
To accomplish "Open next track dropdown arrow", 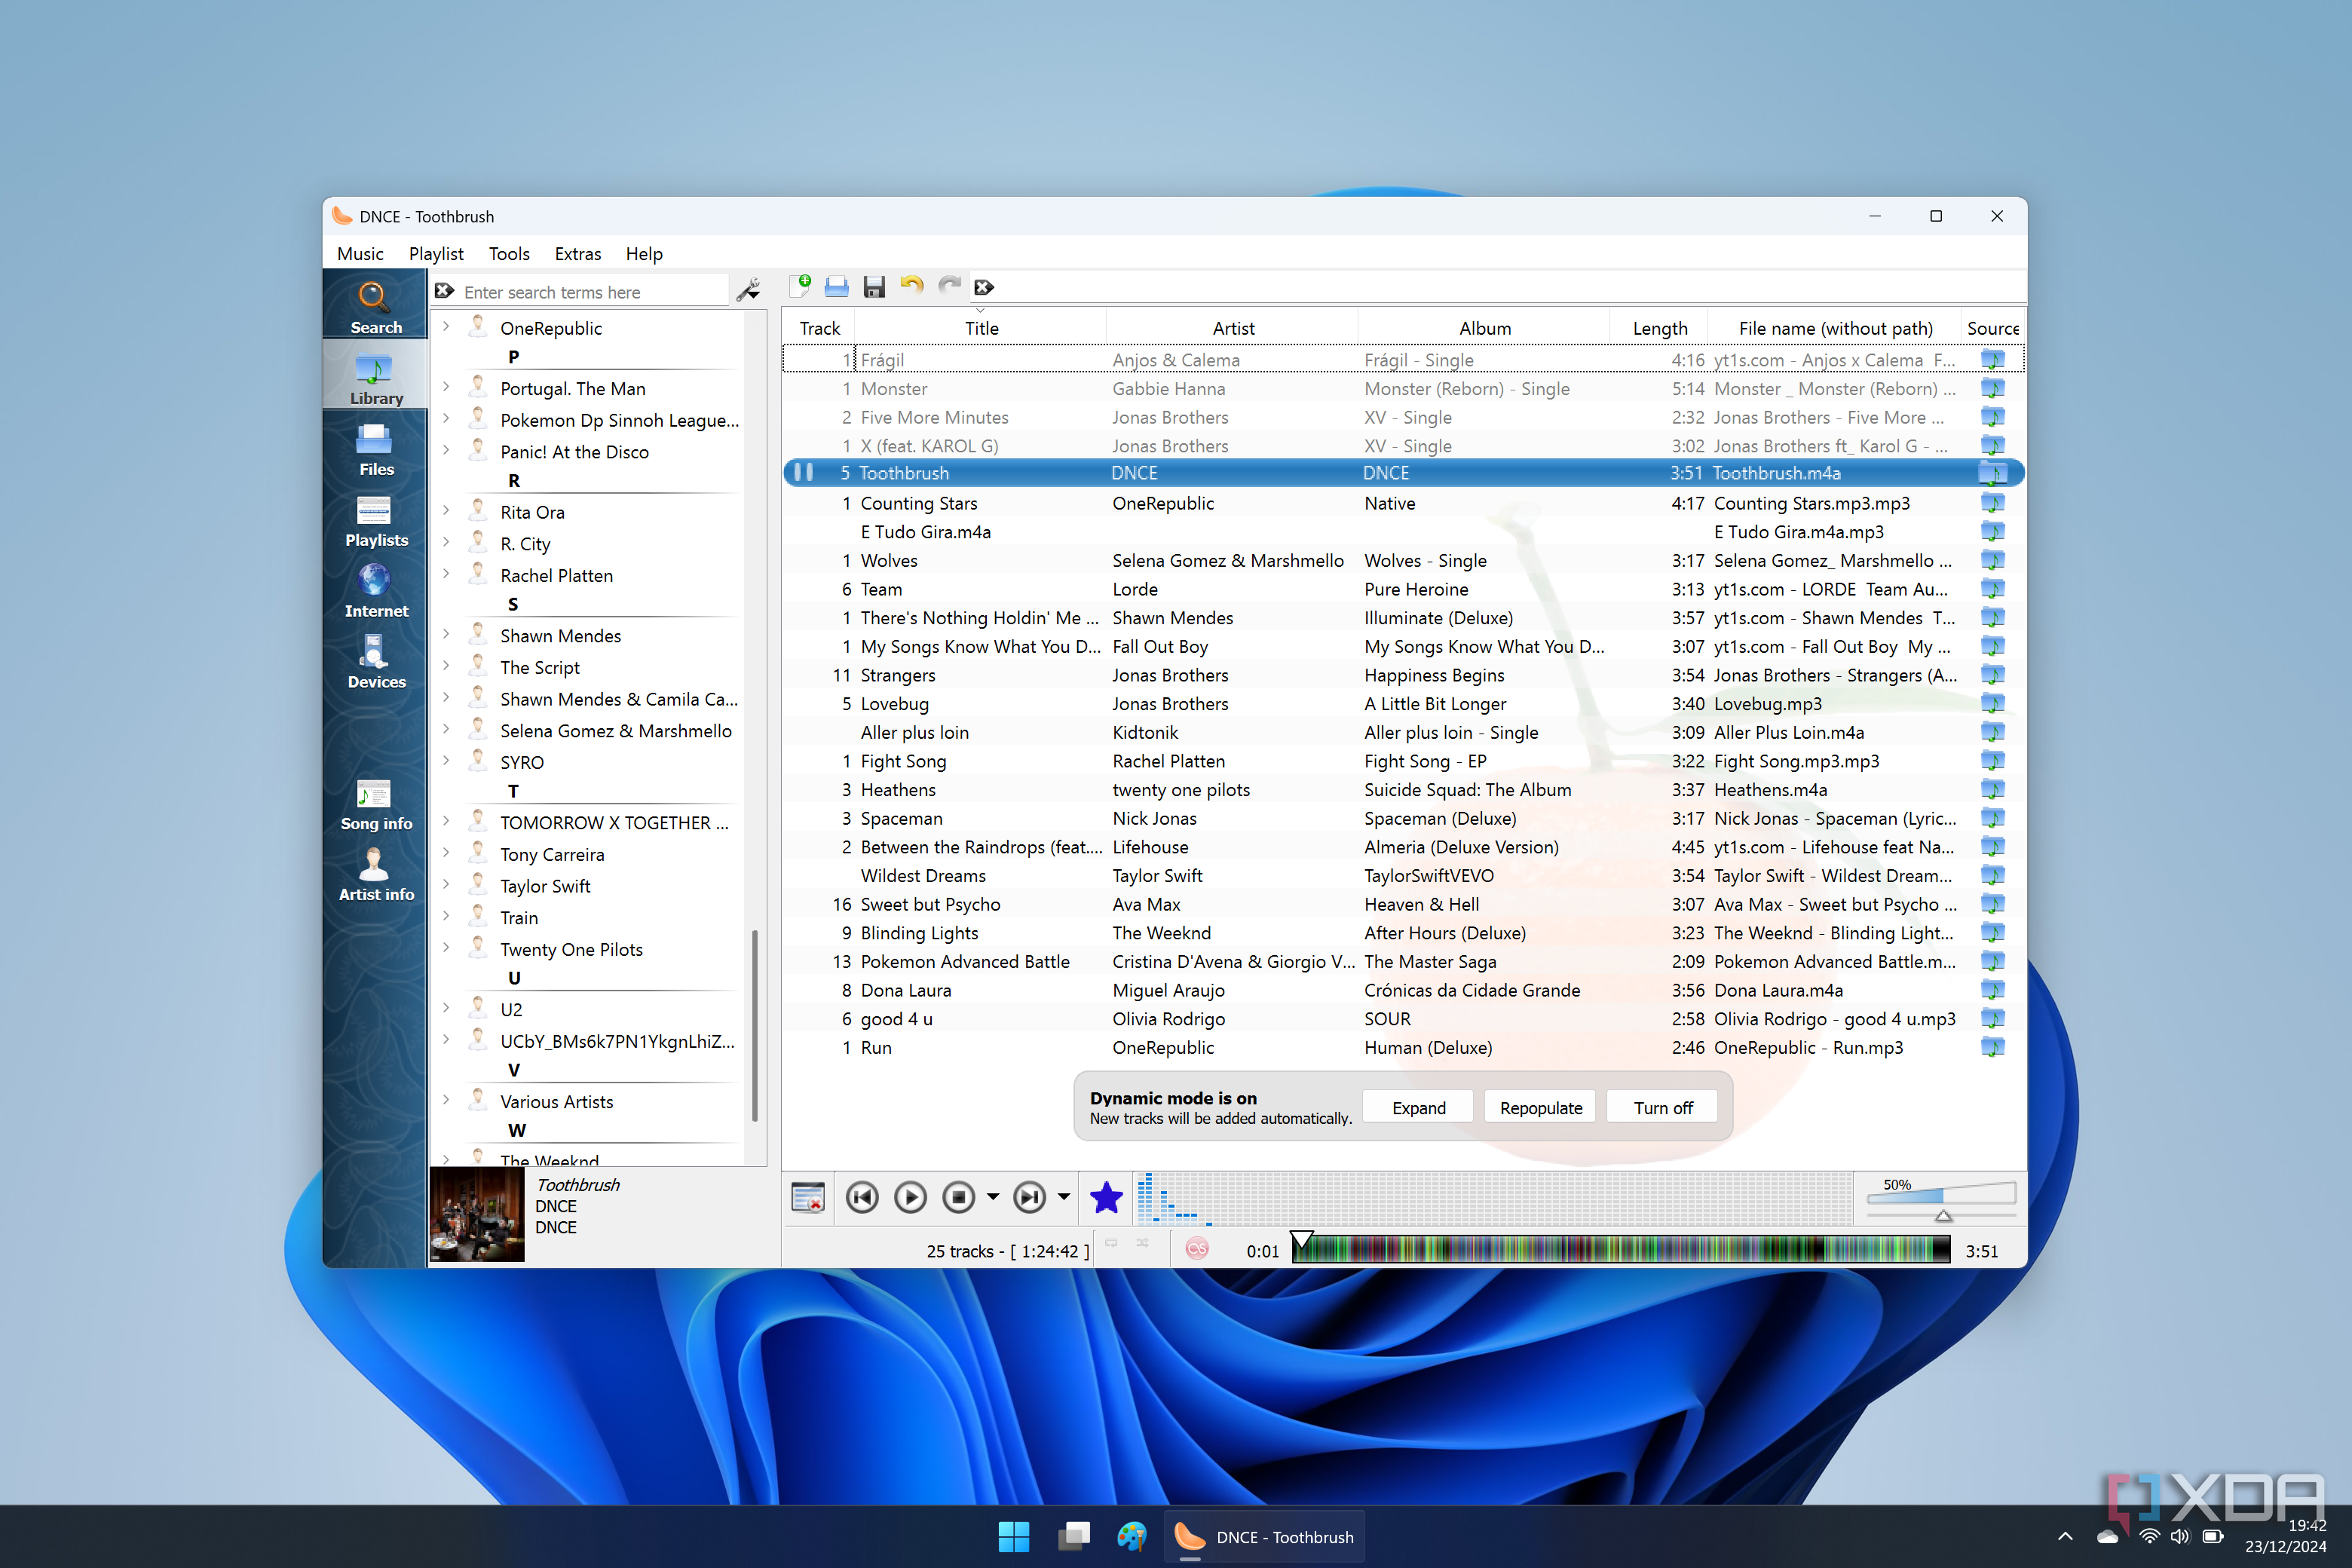I will coord(1063,1197).
